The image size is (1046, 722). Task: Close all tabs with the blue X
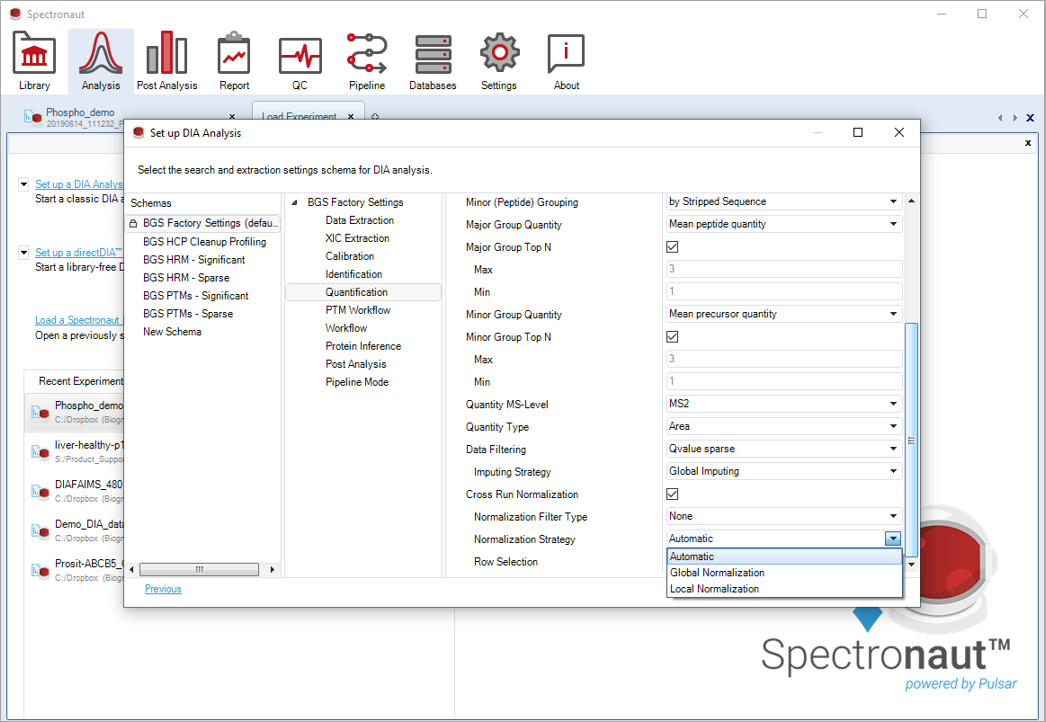point(1030,118)
